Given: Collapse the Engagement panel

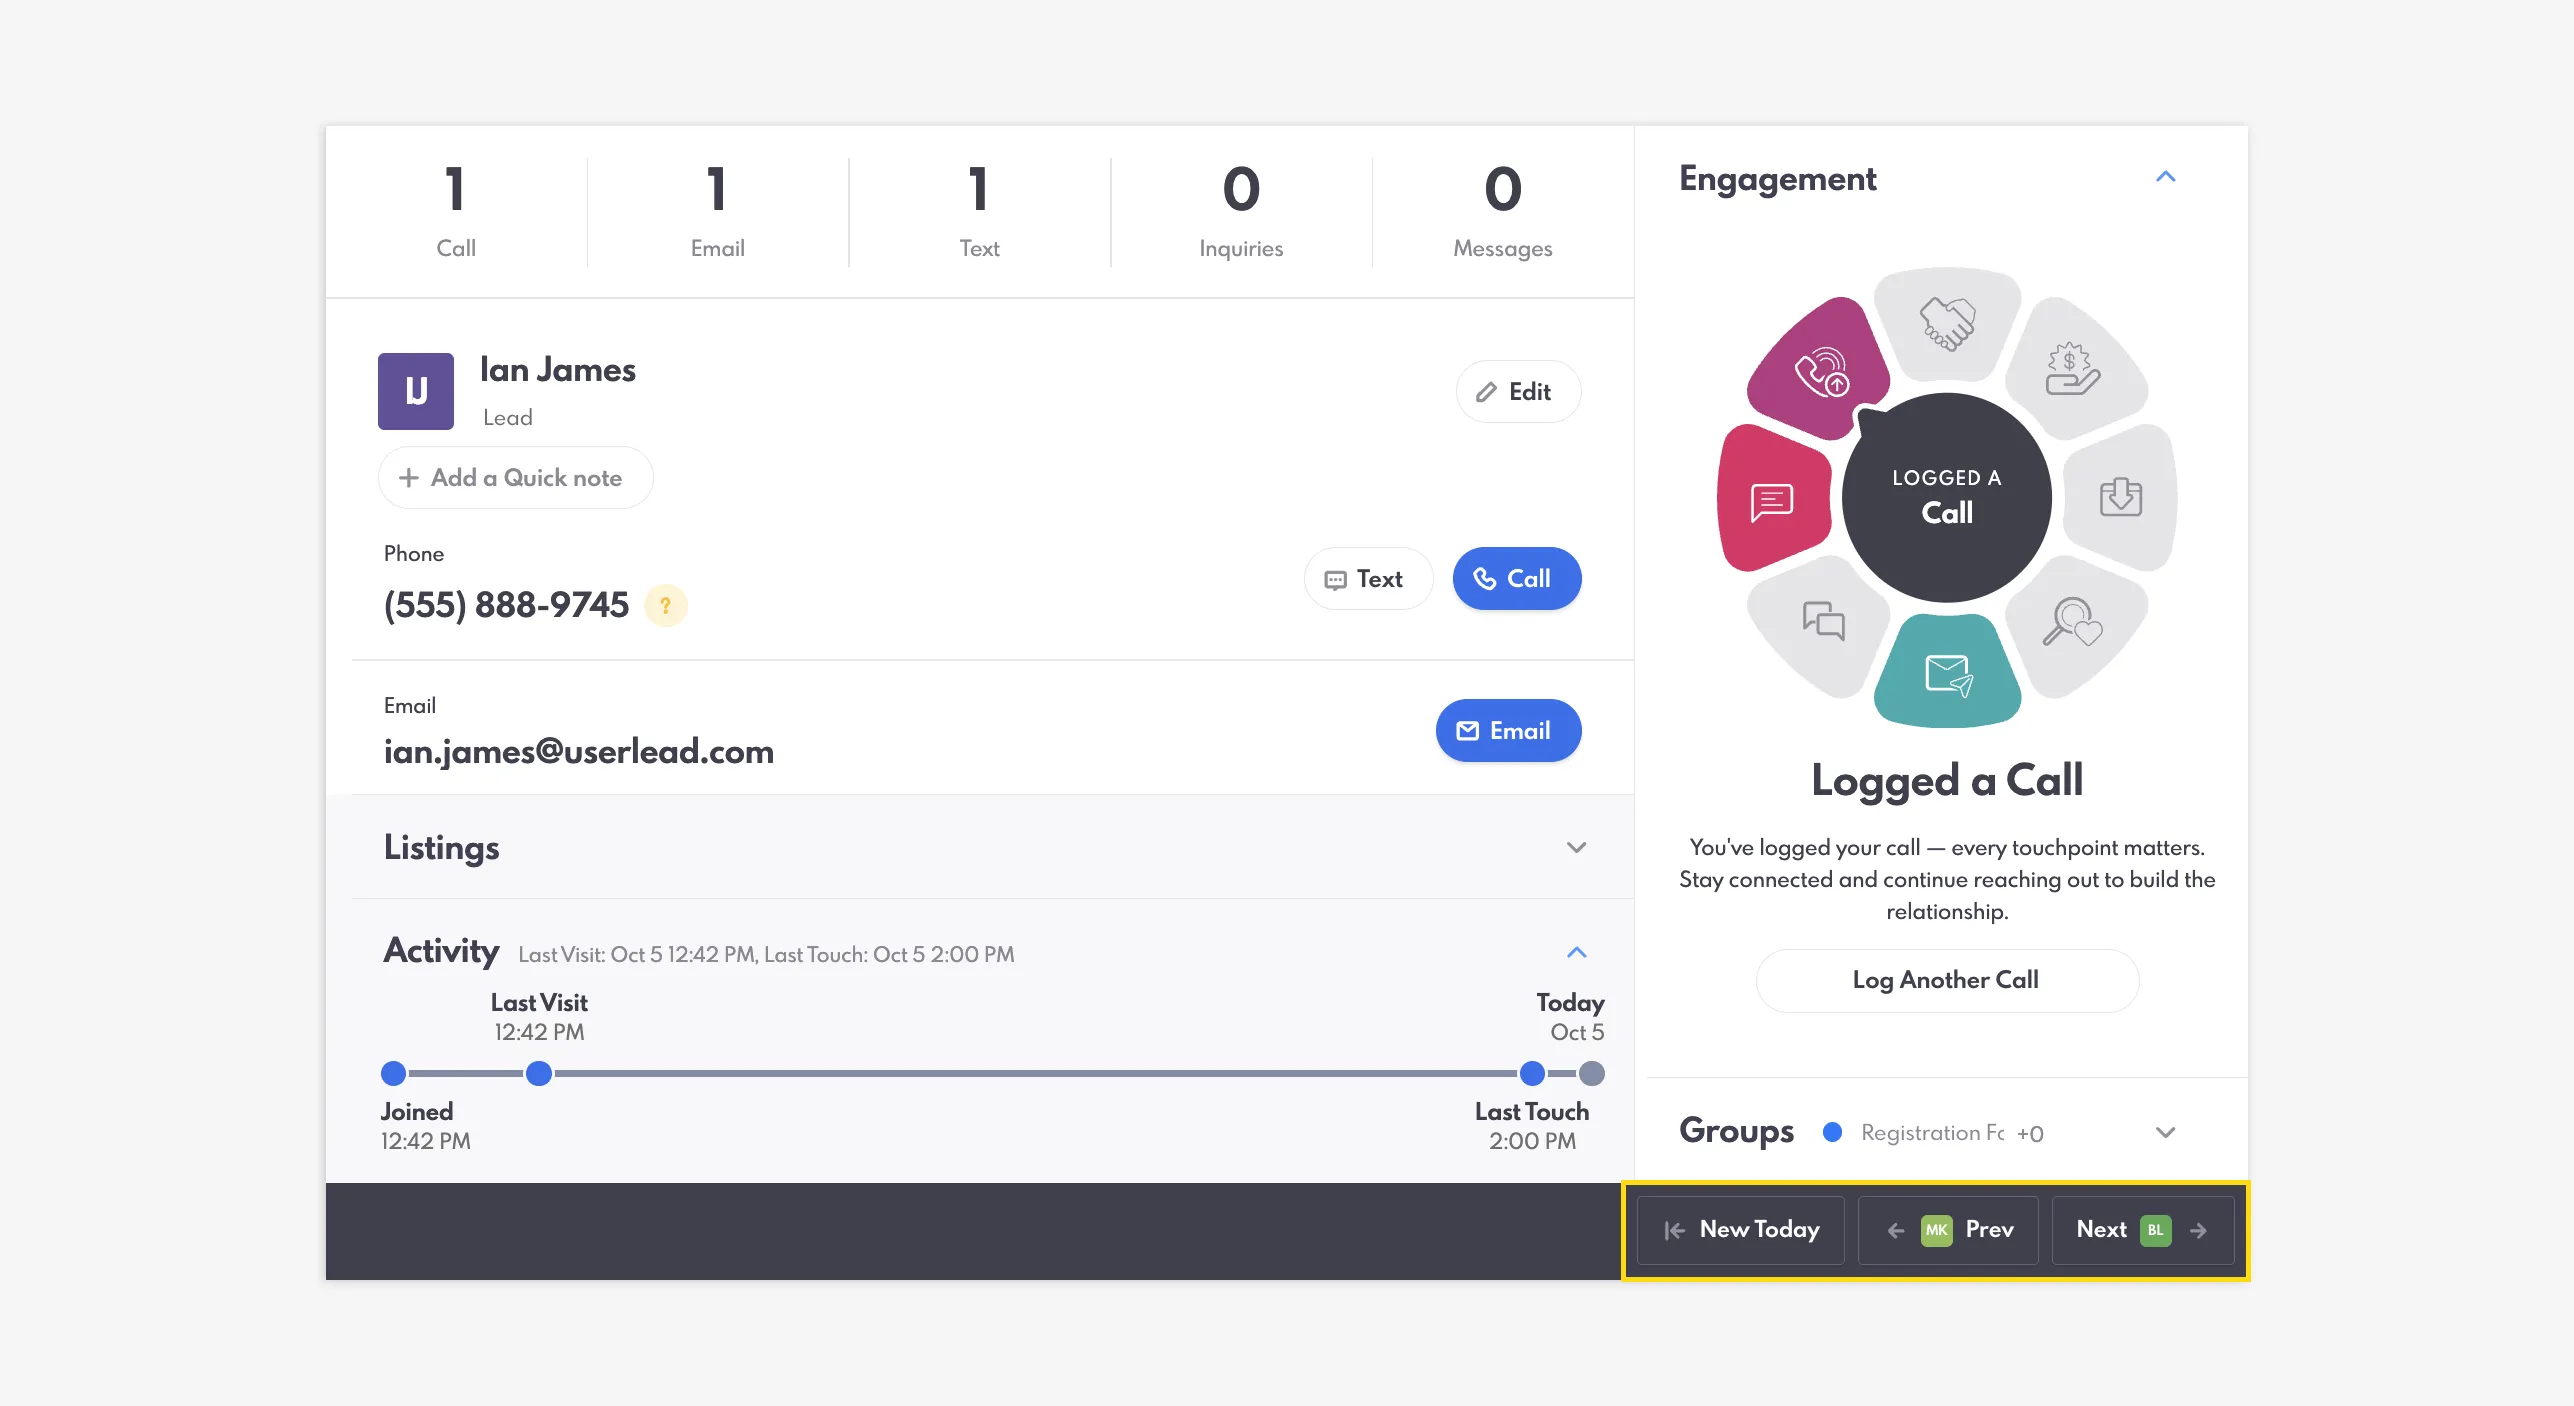Looking at the screenshot, I should tap(2165, 177).
